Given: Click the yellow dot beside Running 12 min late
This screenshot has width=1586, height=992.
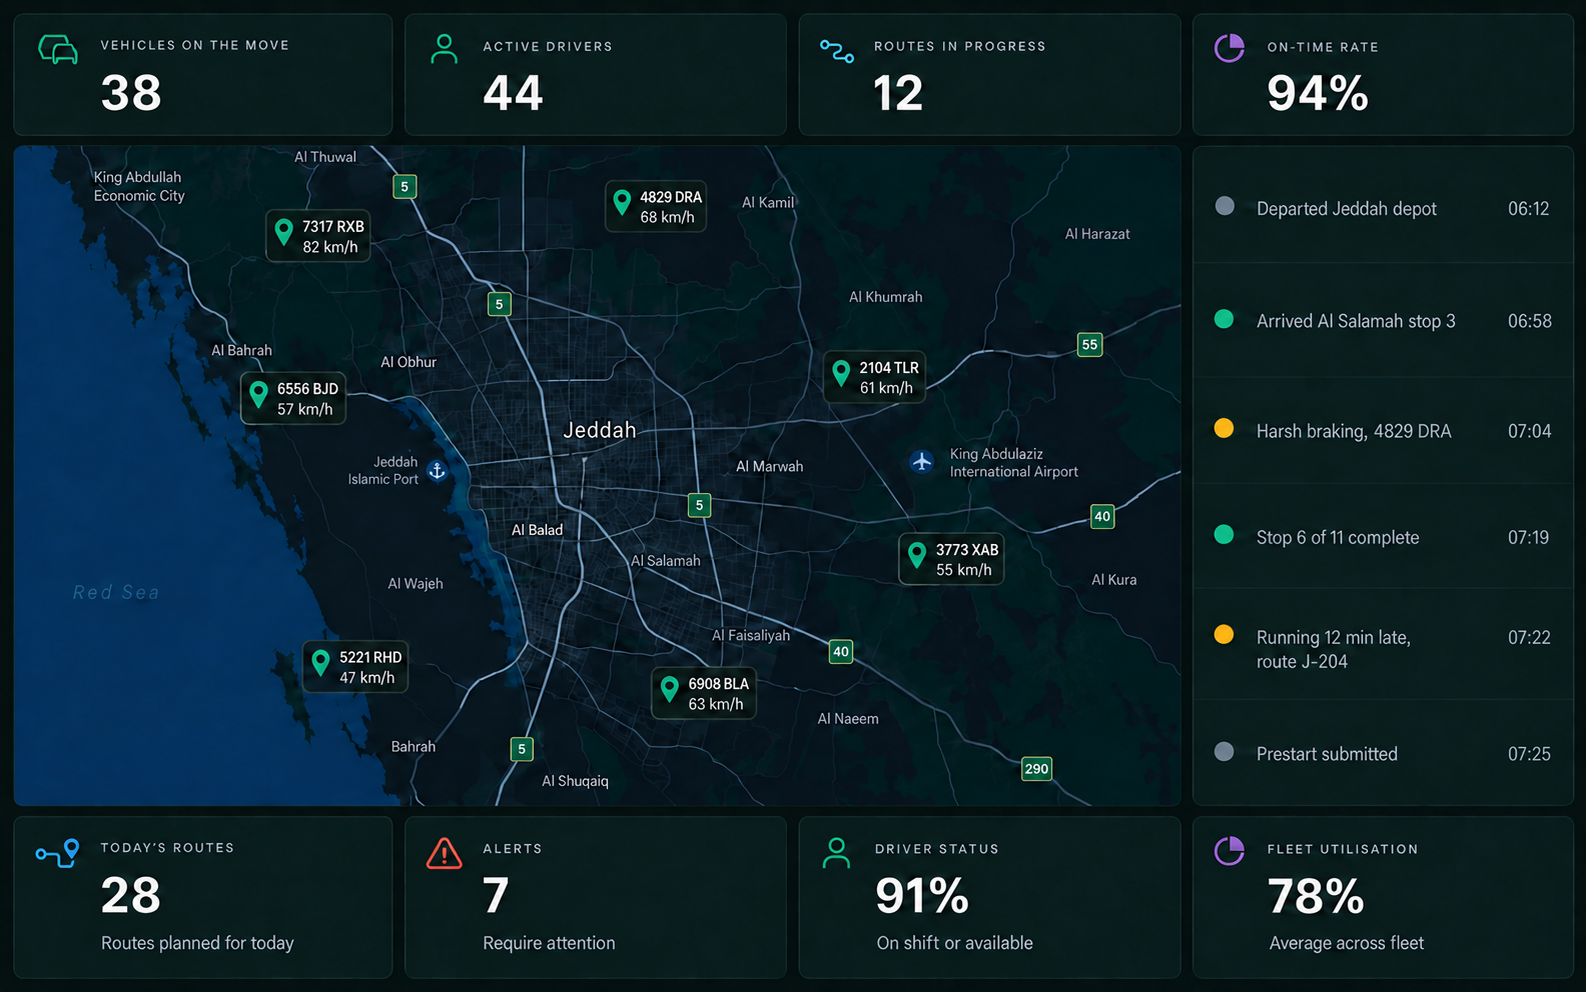Looking at the screenshot, I should click(x=1224, y=634).
